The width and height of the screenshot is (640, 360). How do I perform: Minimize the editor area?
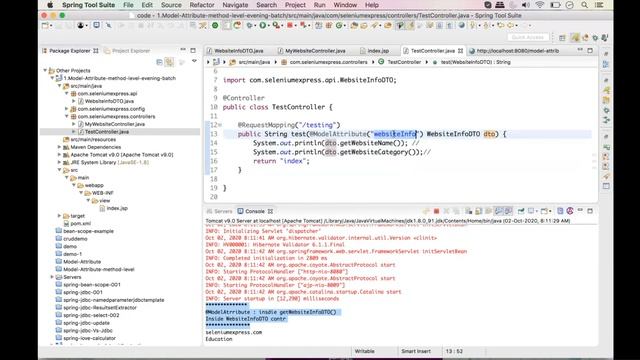click(x=580, y=50)
